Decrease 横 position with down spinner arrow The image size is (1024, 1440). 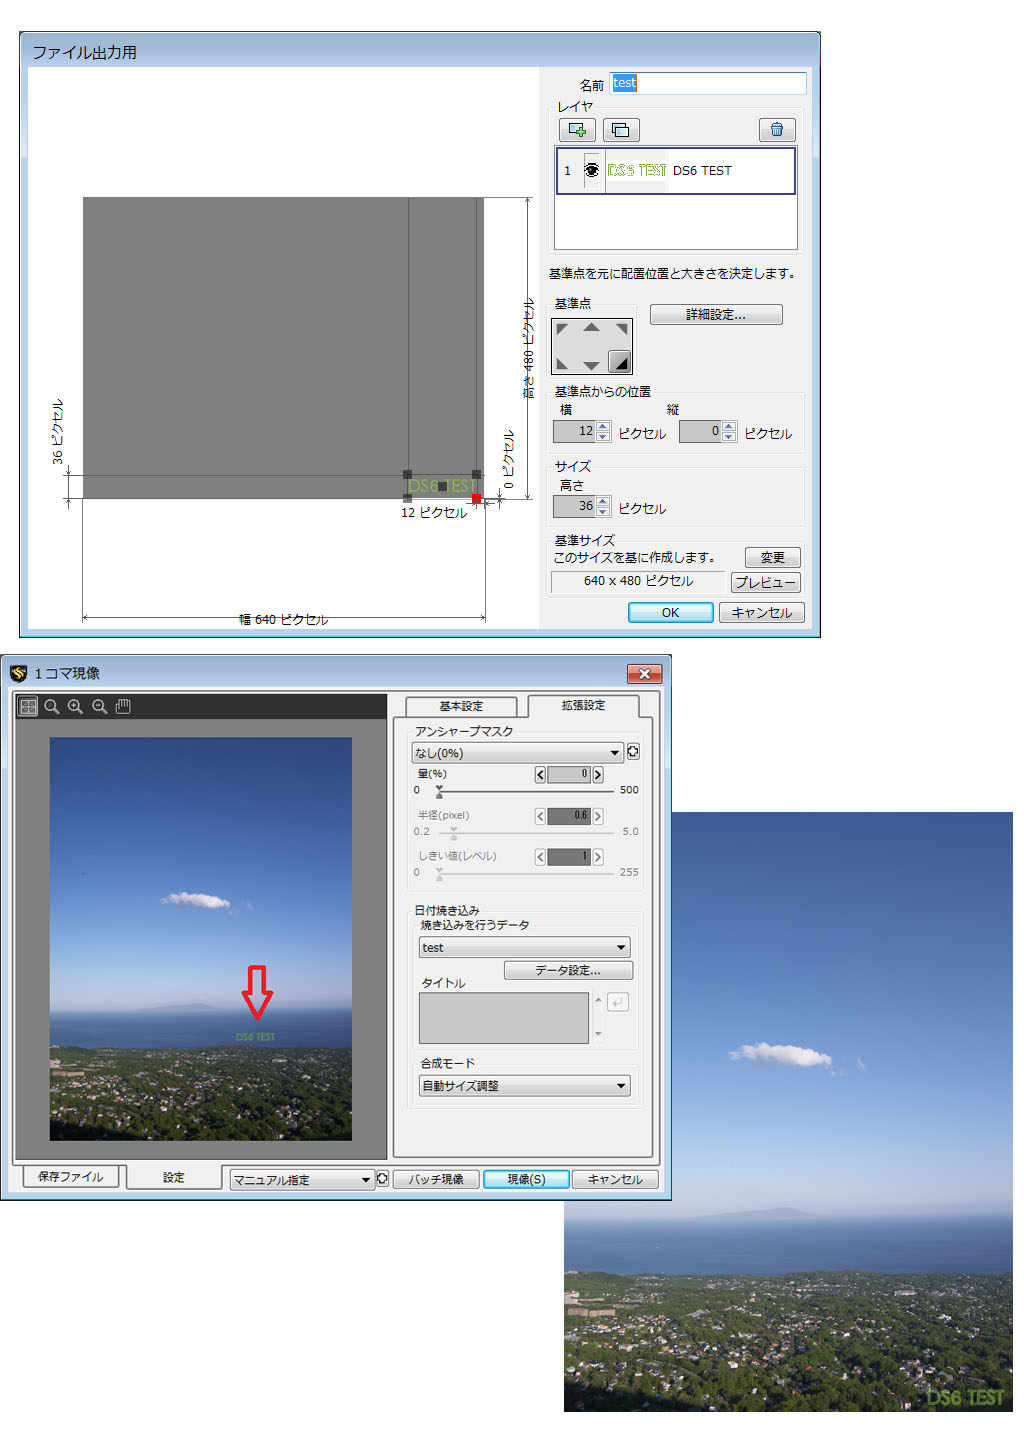[x=603, y=437]
